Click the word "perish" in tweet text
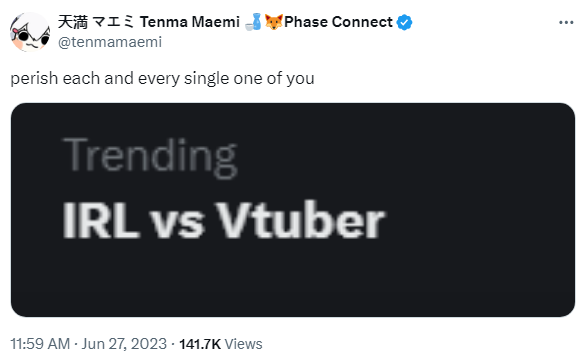 [34, 79]
